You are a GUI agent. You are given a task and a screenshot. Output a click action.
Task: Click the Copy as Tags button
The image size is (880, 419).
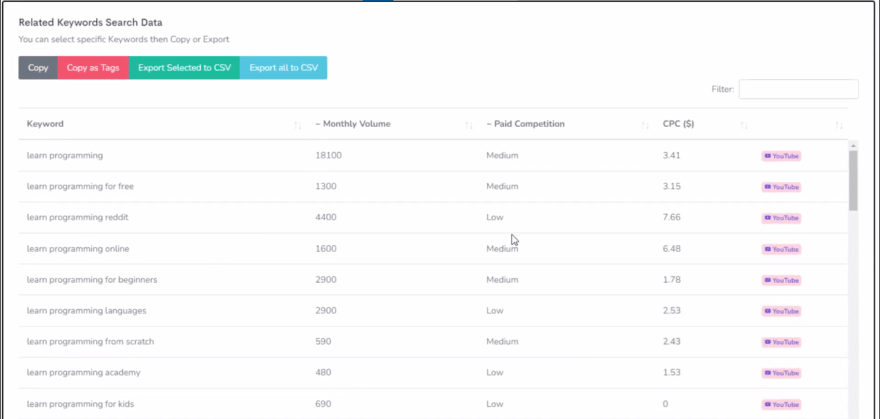(x=93, y=68)
